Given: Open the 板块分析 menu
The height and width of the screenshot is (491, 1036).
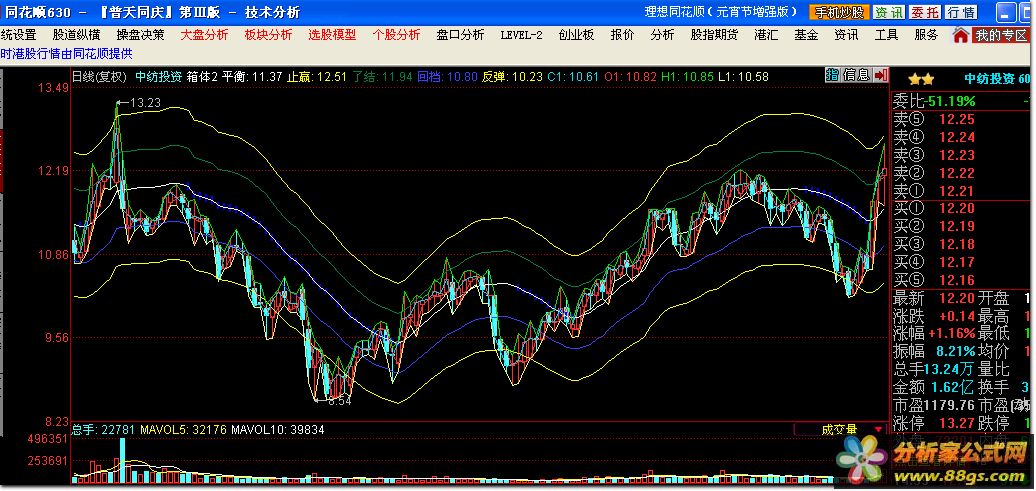Looking at the screenshot, I should (x=268, y=35).
